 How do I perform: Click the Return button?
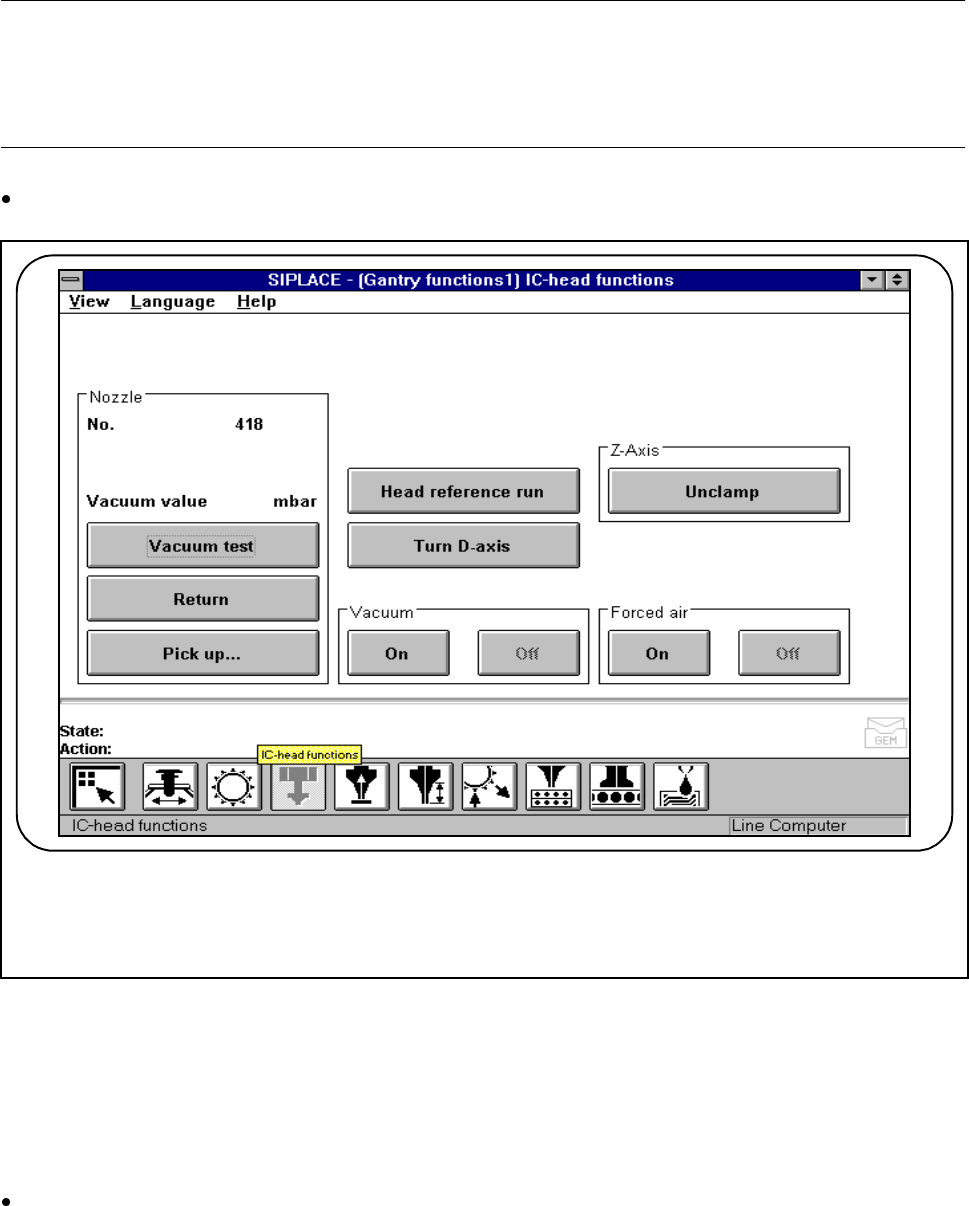203,599
